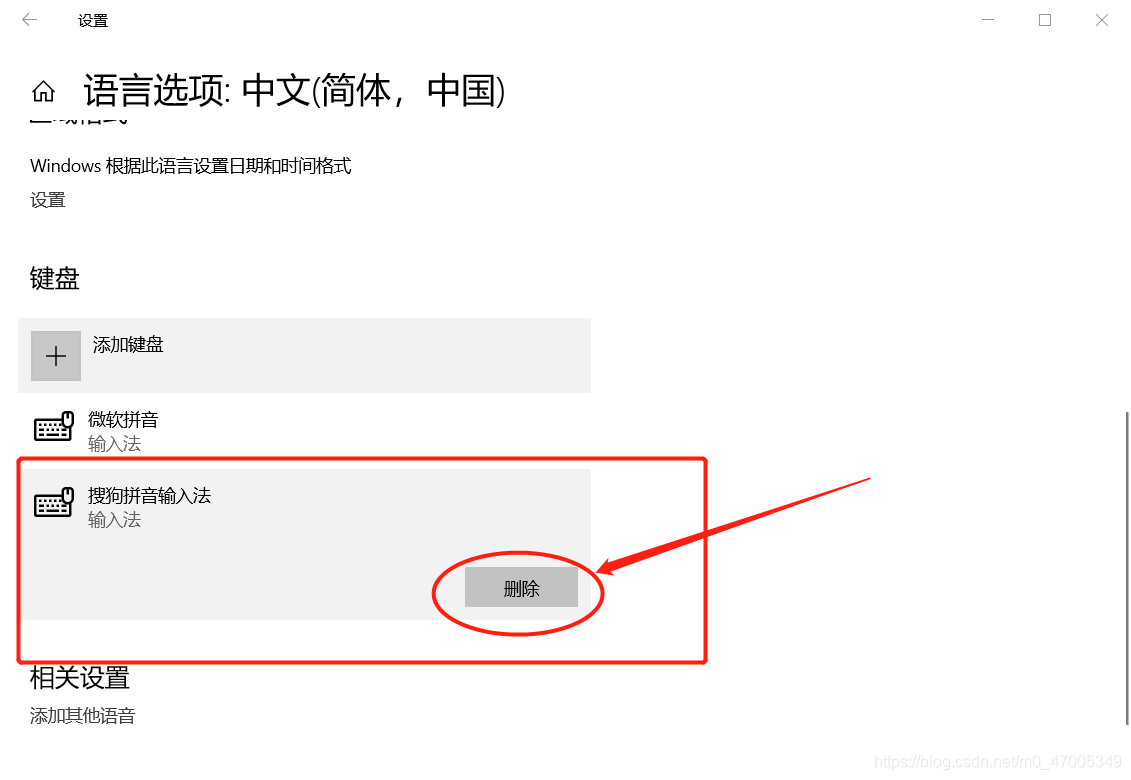Click the 相关设置 heading

(x=79, y=678)
